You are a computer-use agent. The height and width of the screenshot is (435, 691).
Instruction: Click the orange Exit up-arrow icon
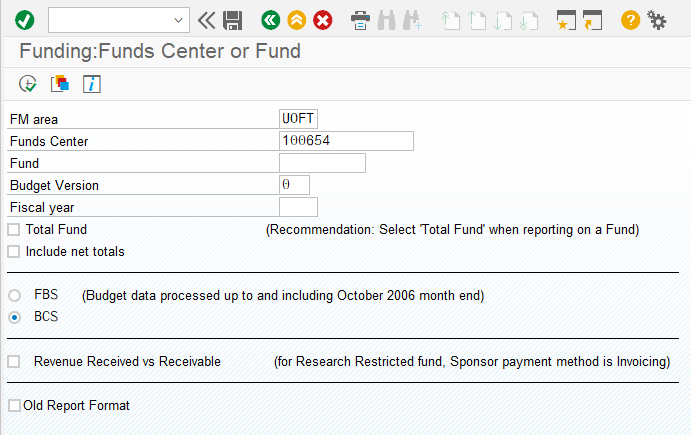[x=297, y=20]
